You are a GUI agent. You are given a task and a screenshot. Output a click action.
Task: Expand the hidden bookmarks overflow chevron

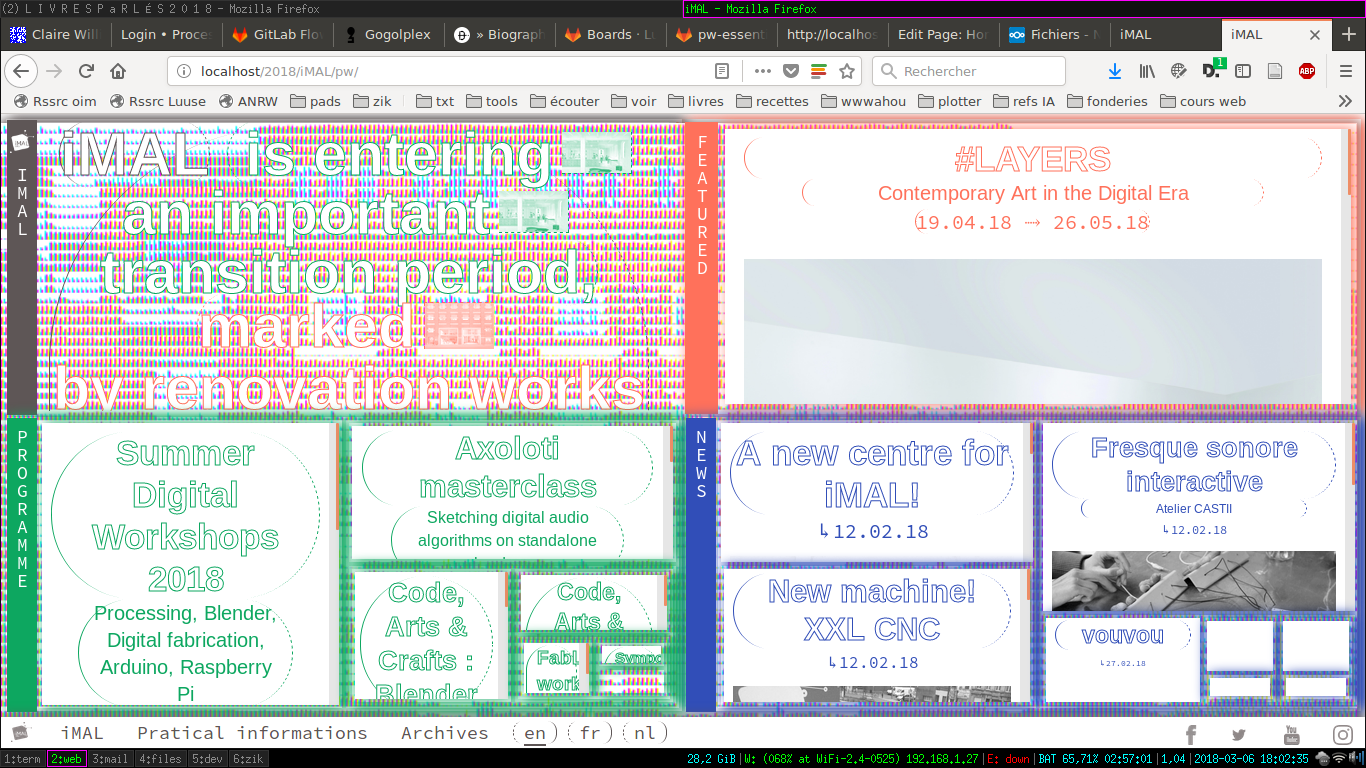click(1345, 101)
